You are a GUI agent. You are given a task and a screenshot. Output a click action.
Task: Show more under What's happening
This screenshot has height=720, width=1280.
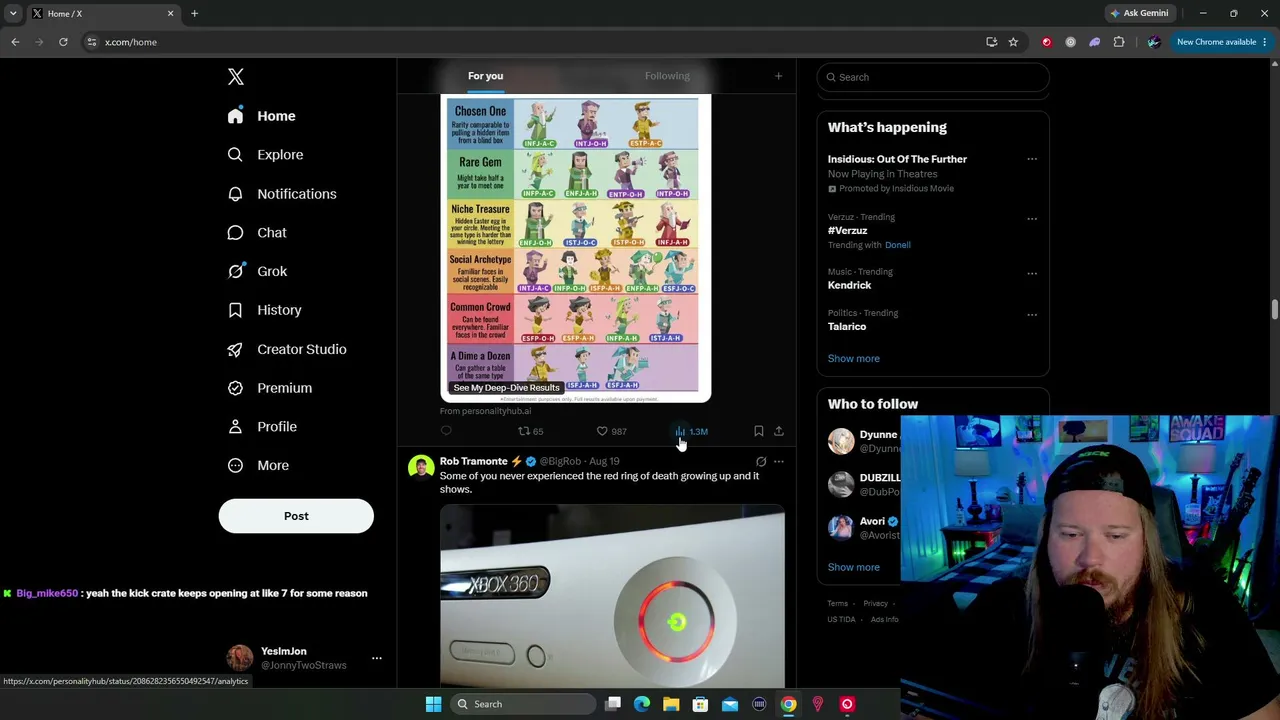coord(853,358)
